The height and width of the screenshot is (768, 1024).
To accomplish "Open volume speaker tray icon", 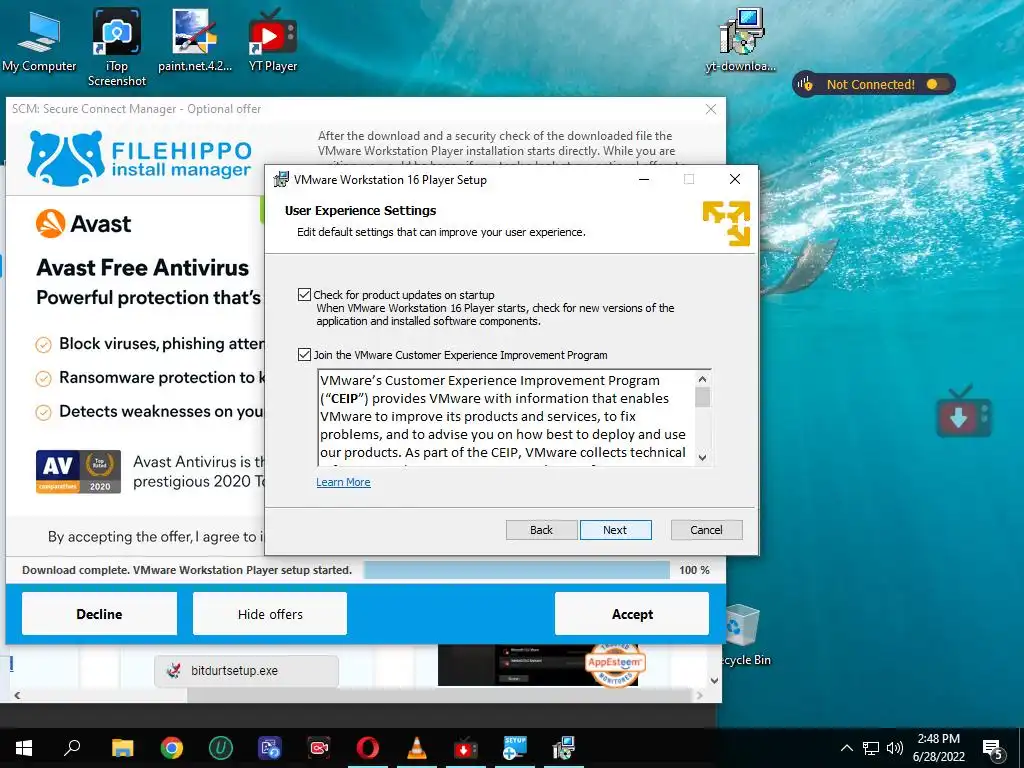I will (x=895, y=748).
